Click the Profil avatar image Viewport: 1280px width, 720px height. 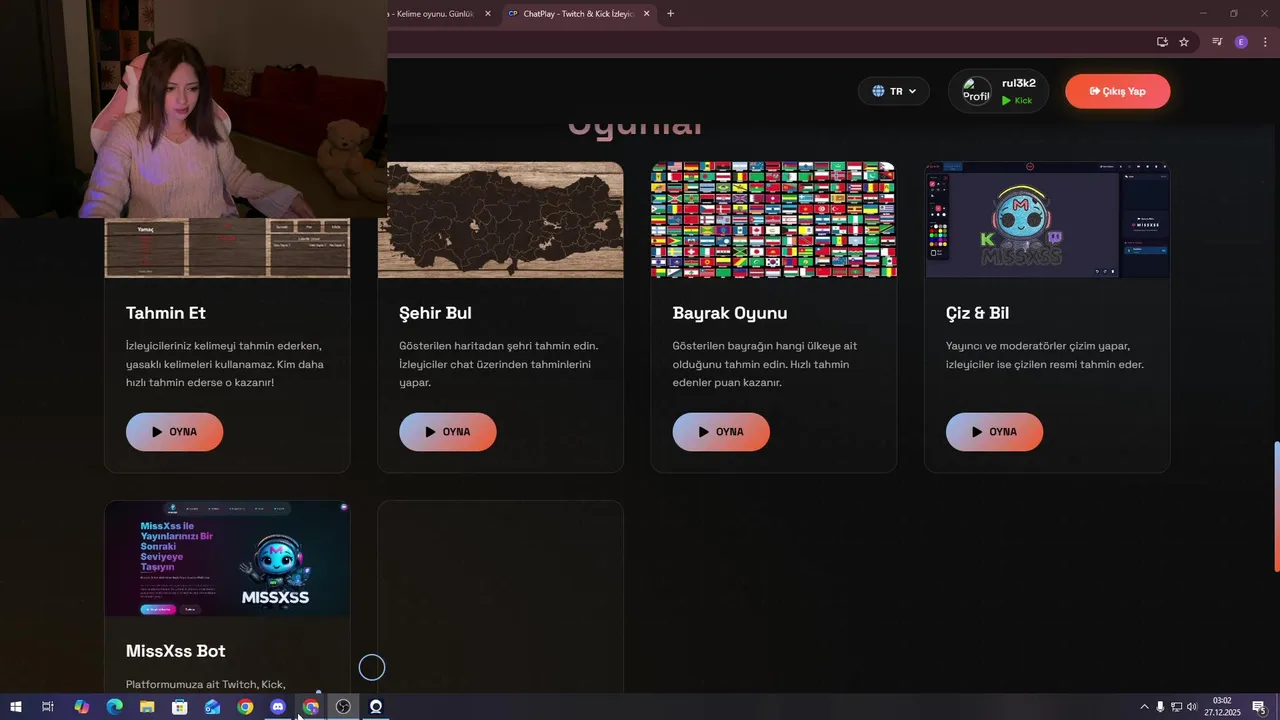tap(976, 93)
